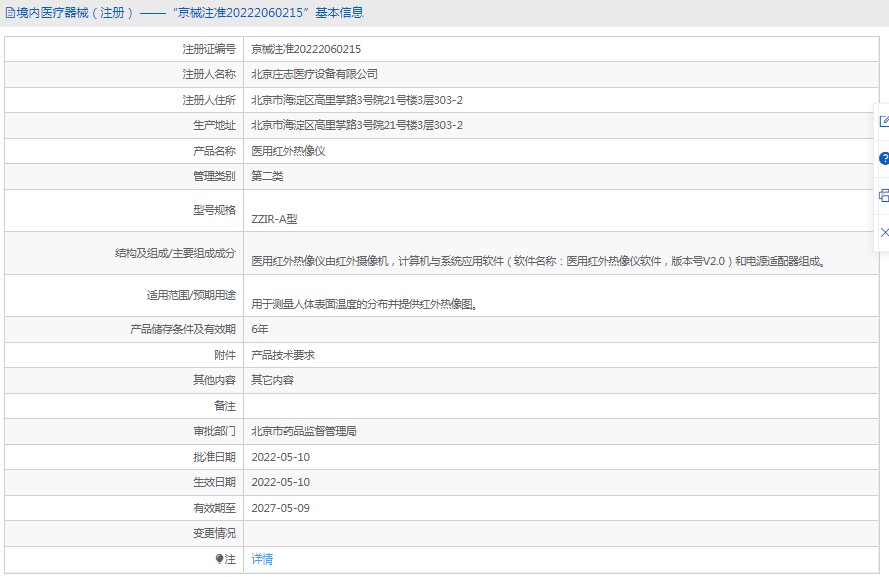Click the address value in the 注册人住所 row

click(x=357, y=100)
